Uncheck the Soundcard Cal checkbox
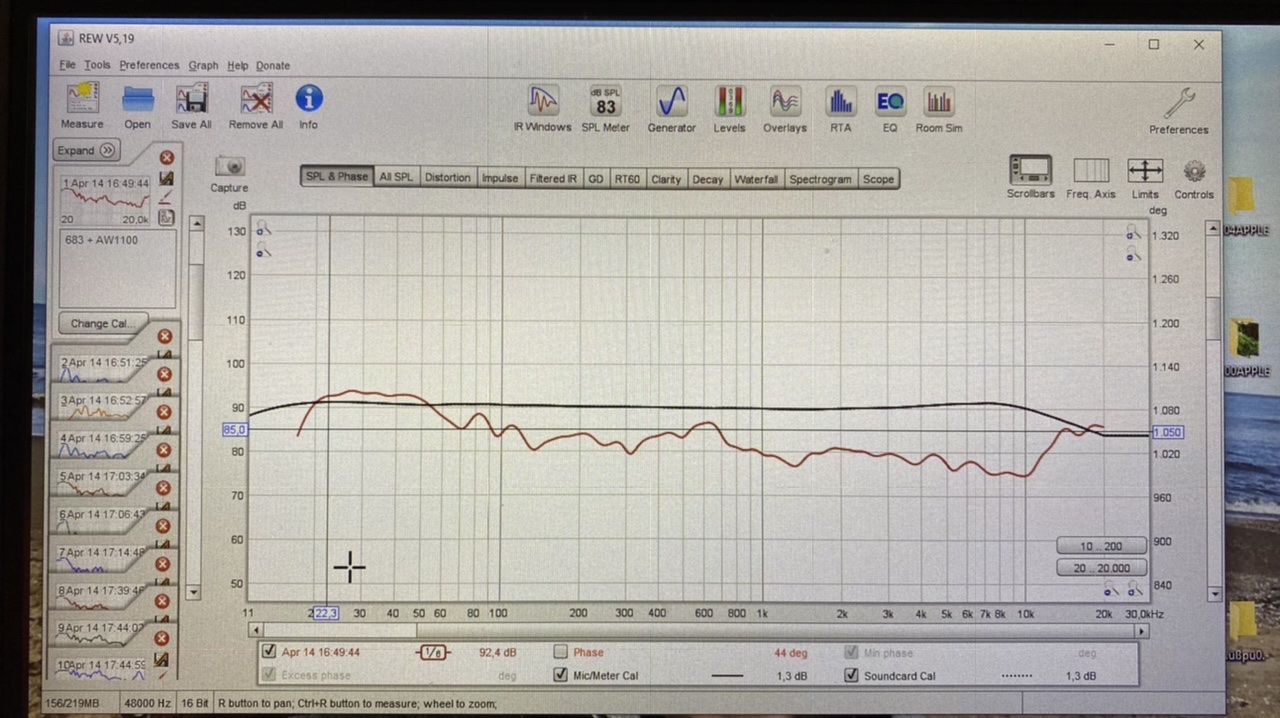The width and height of the screenshot is (1280, 718). click(x=851, y=675)
